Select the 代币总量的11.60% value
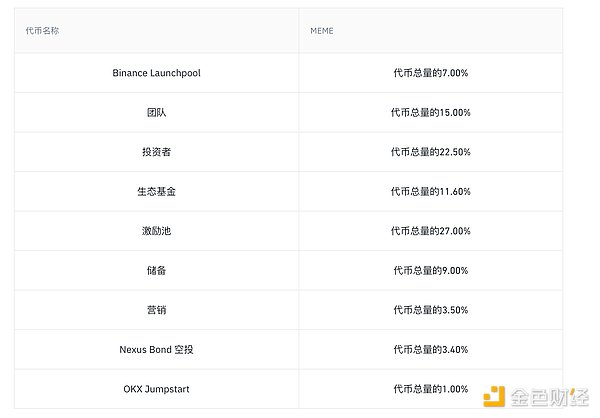This screenshot has width=600, height=418. [x=430, y=191]
